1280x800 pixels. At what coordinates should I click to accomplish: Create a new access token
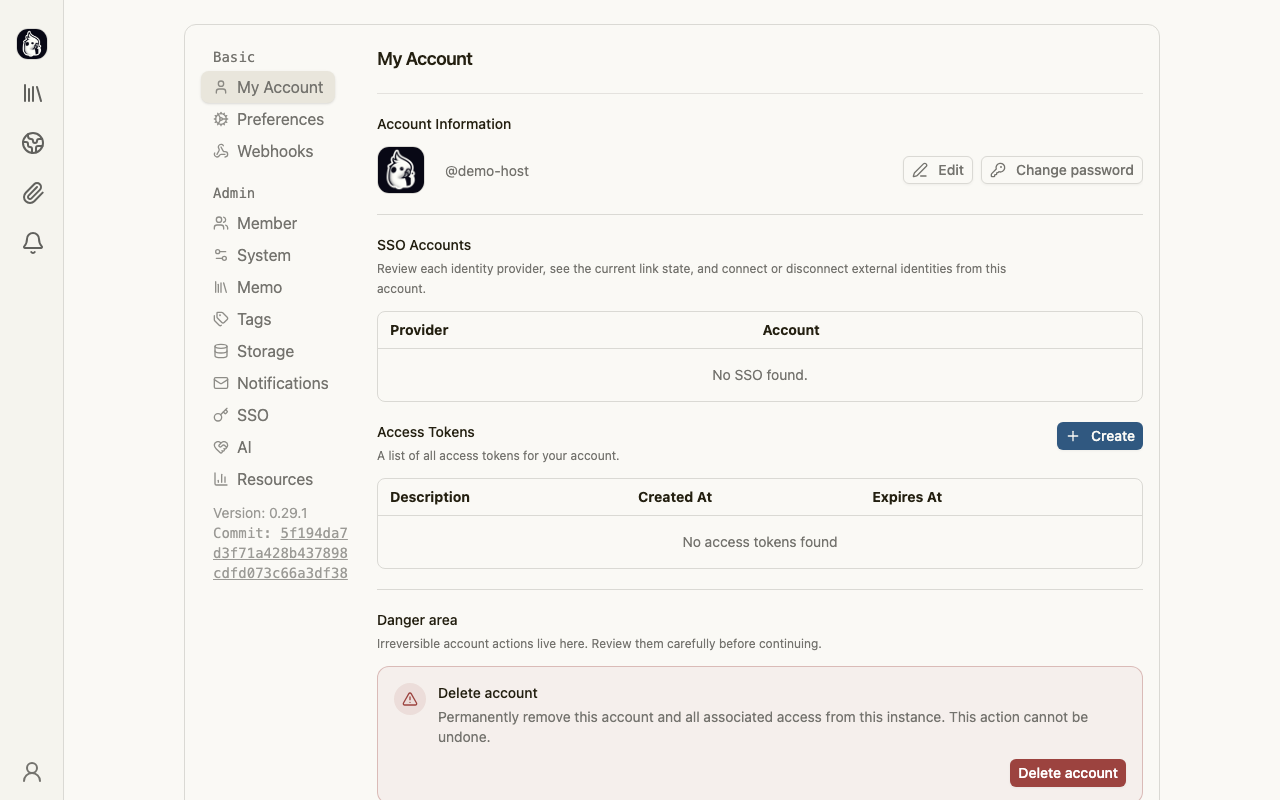tap(1100, 436)
